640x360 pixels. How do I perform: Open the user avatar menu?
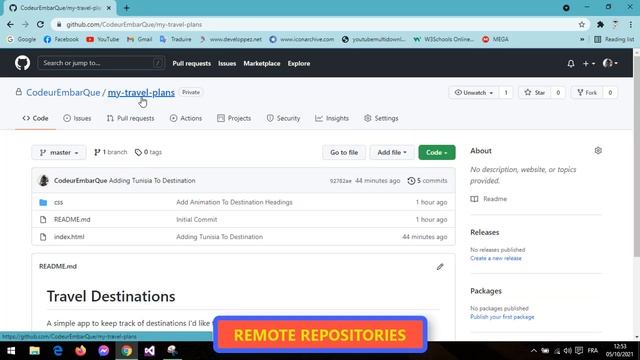click(610, 63)
